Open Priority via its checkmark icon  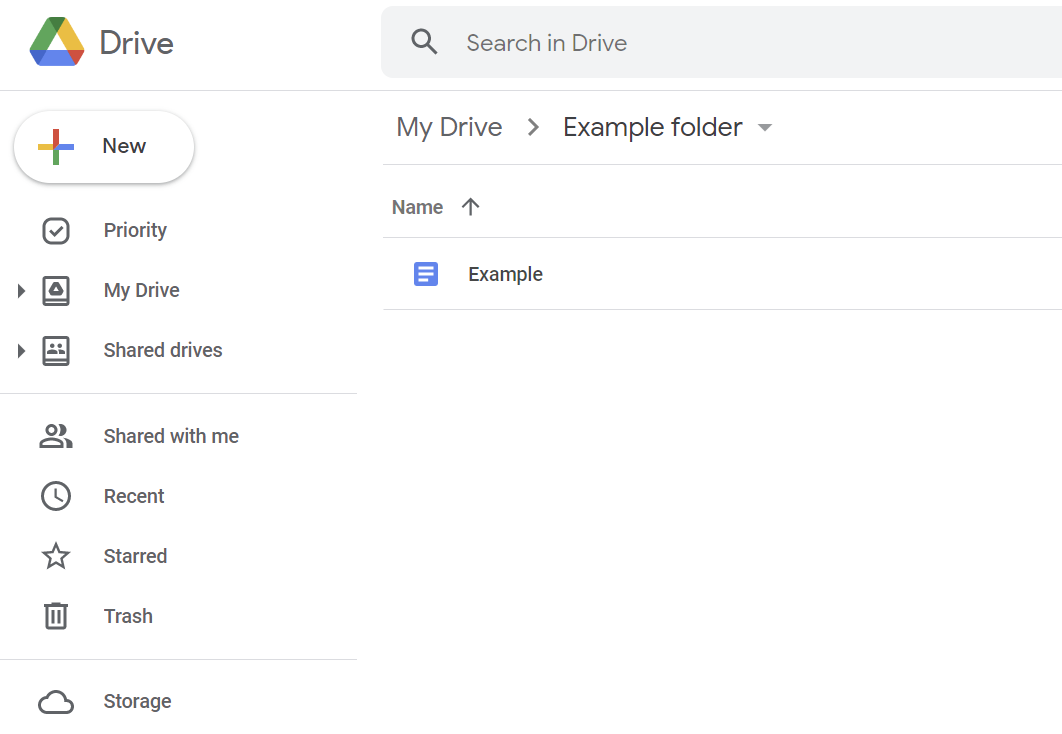tap(56, 231)
